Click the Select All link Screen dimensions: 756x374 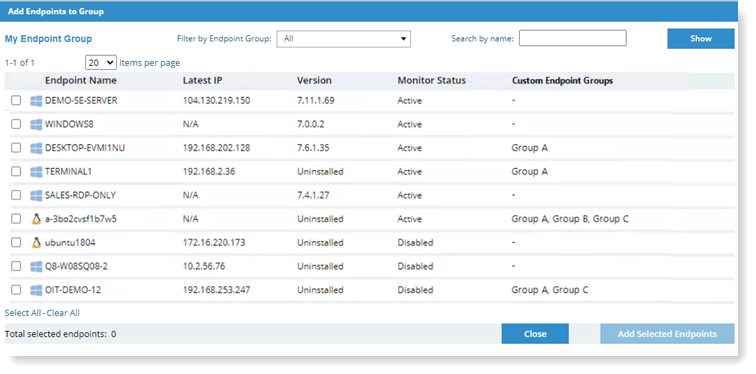(23, 313)
